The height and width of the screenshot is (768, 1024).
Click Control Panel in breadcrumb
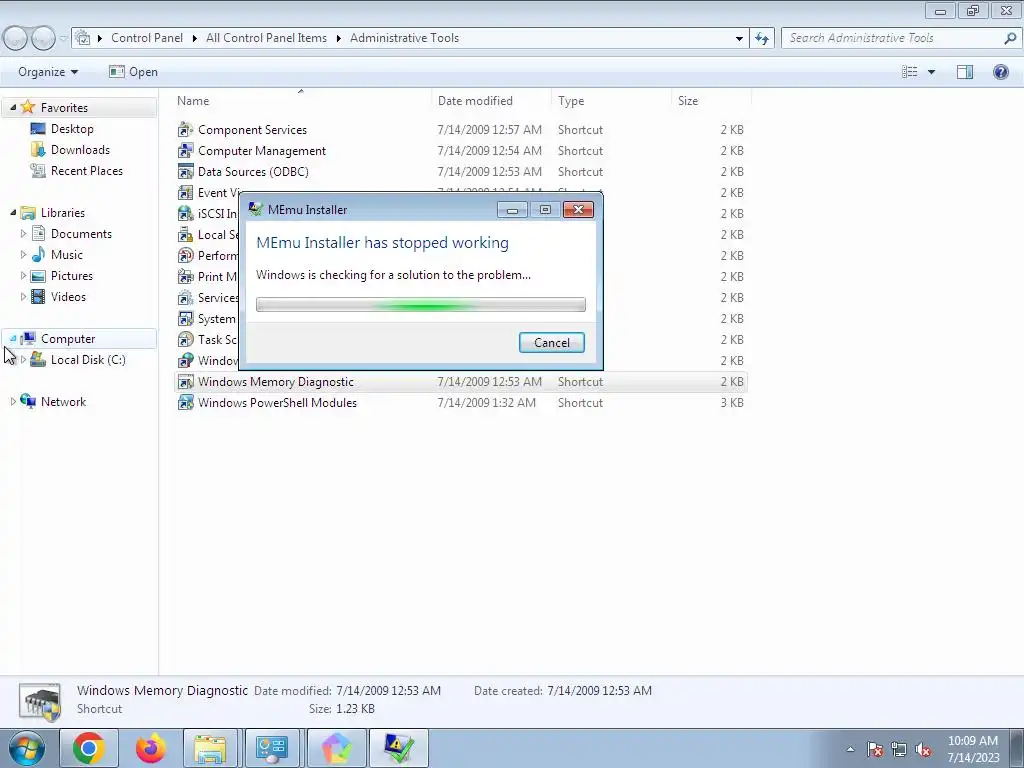[x=147, y=38]
